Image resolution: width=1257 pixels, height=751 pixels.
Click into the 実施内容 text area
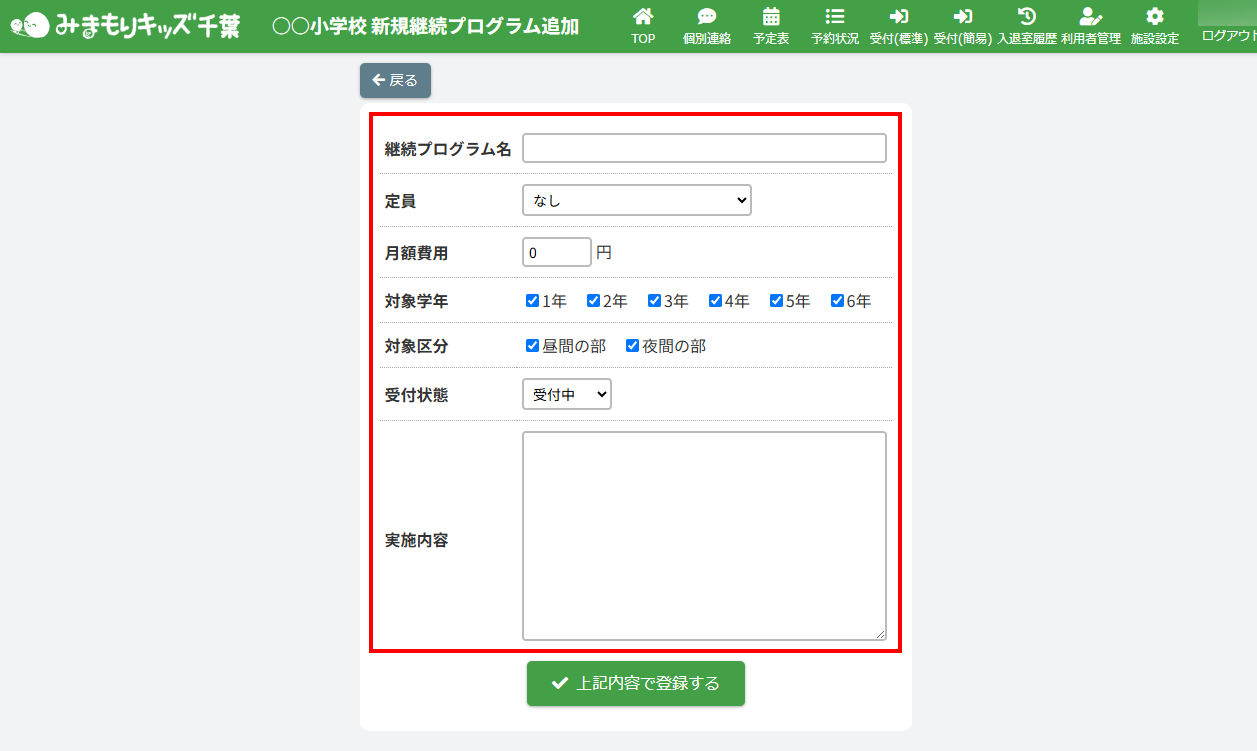point(704,535)
